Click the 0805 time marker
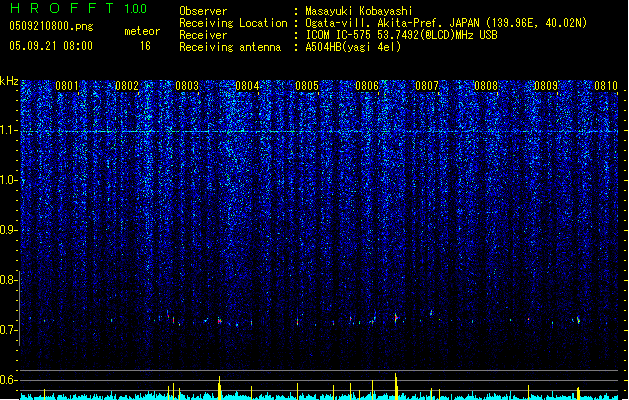The width and height of the screenshot is (629, 400). click(x=307, y=86)
